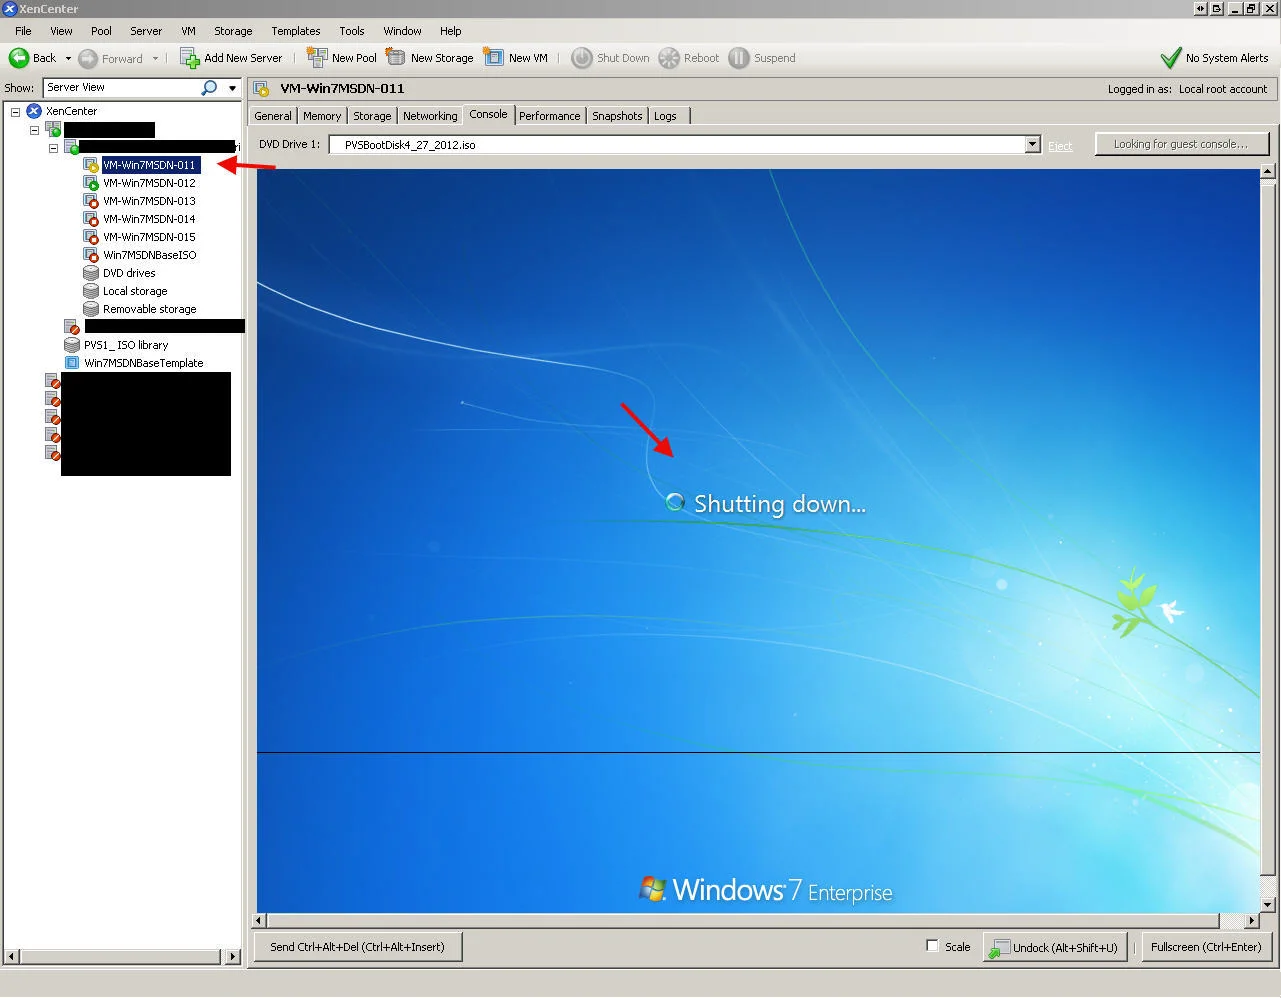Click the Looking for guest console button
The image size is (1281, 998).
(x=1181, y=144)
